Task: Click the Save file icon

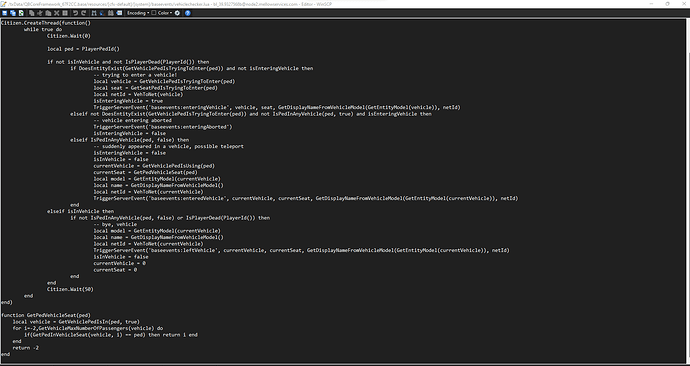Action: coord(5,13)
